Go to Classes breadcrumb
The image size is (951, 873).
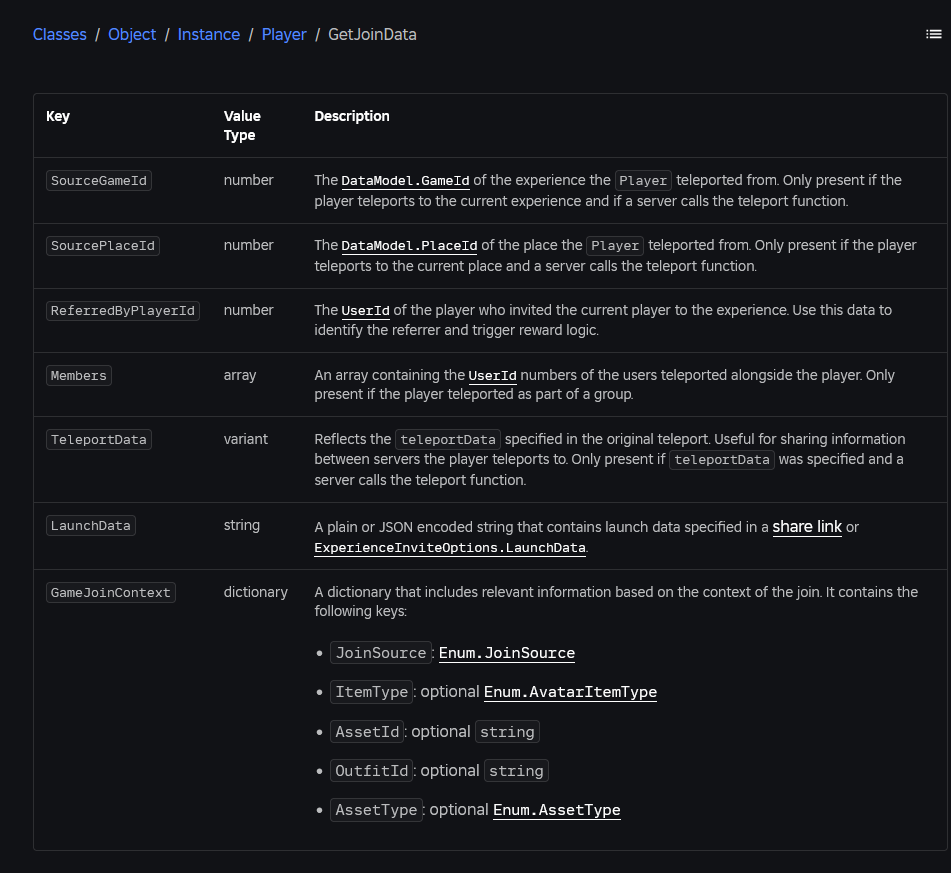point(60,34)
